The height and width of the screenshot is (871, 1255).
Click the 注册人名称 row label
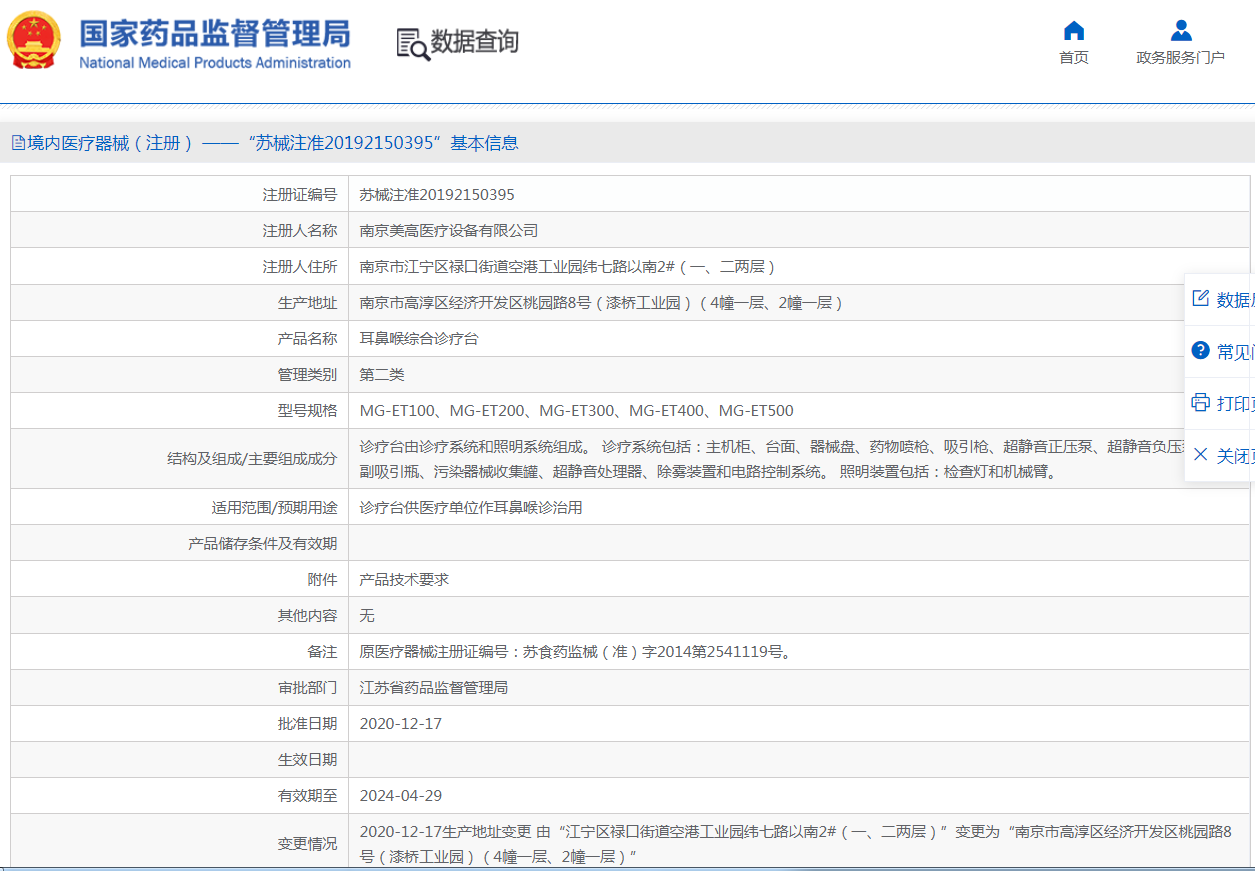tap(300, 231)
